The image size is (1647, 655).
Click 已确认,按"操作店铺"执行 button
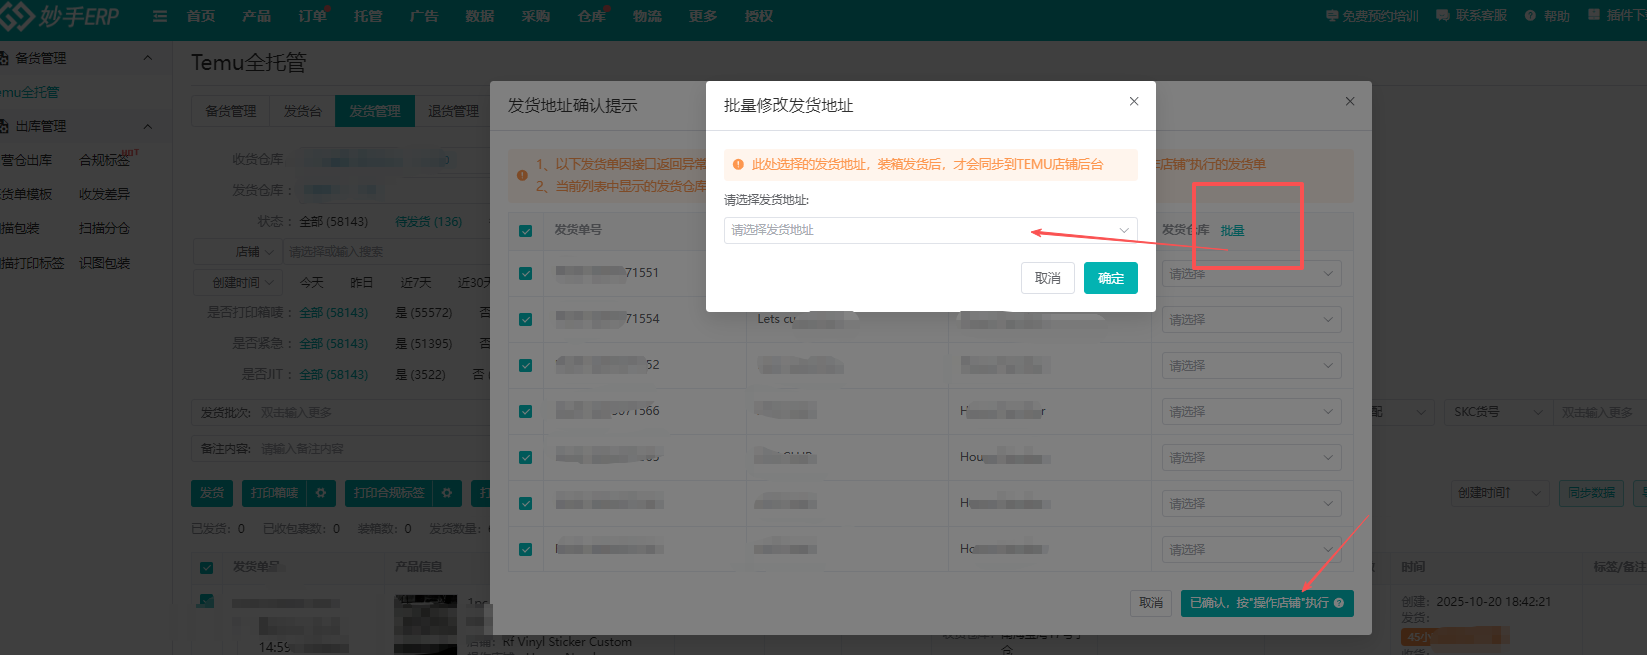(1267, 603)
